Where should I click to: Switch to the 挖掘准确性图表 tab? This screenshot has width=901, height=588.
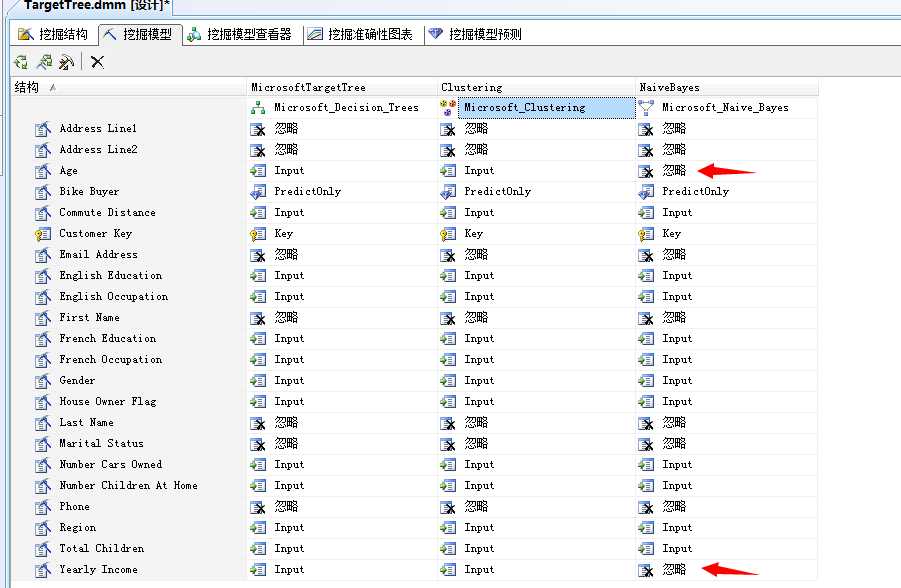(x=360, y=34)
